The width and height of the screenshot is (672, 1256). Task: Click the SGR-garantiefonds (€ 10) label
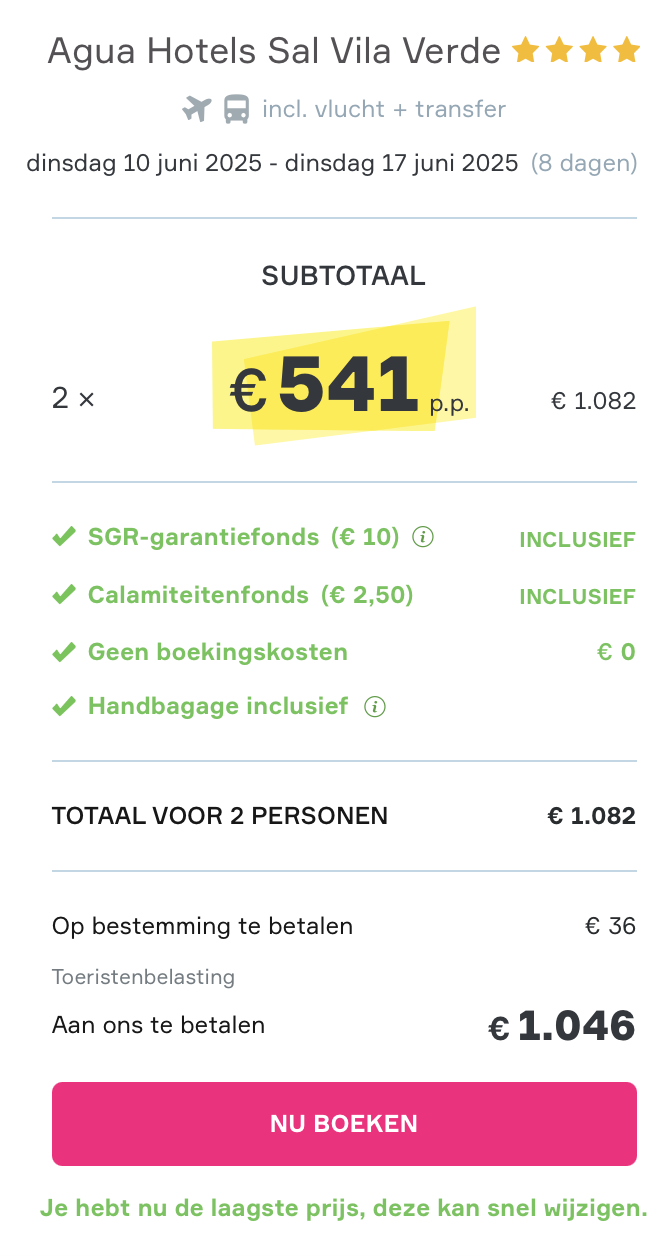pos(243,538)
